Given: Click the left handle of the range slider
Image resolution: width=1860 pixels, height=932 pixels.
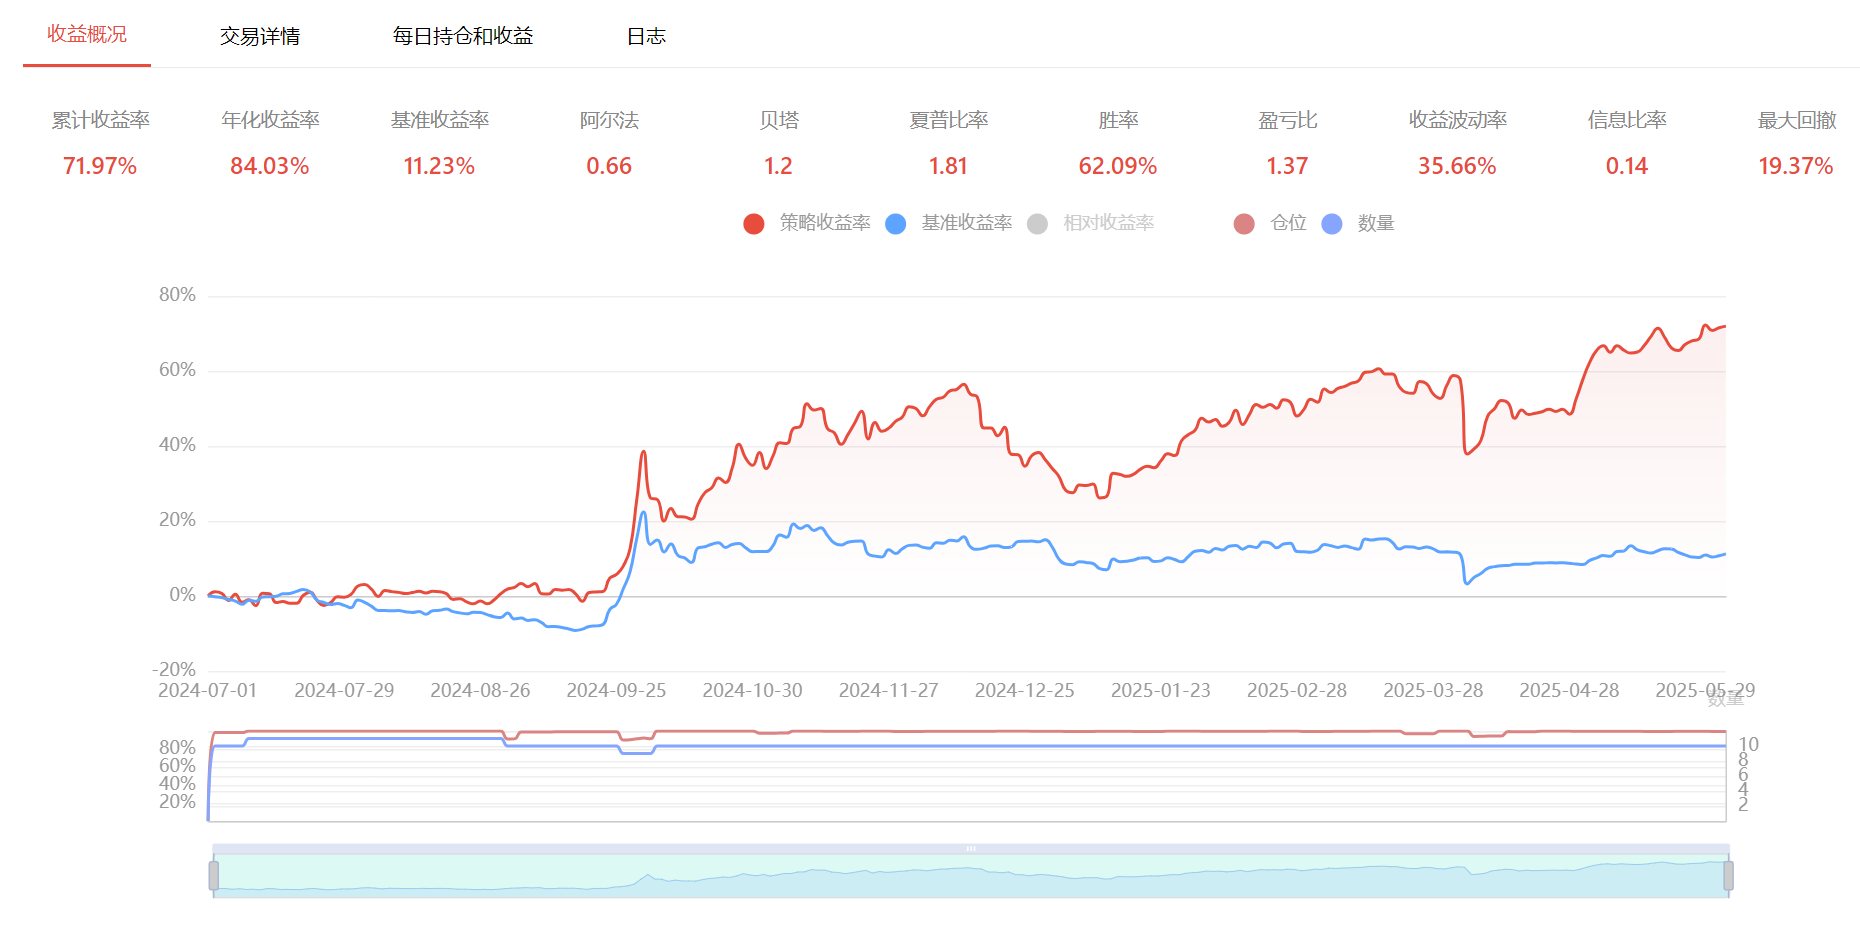Looking at the screenshot, I should (214, 876).
